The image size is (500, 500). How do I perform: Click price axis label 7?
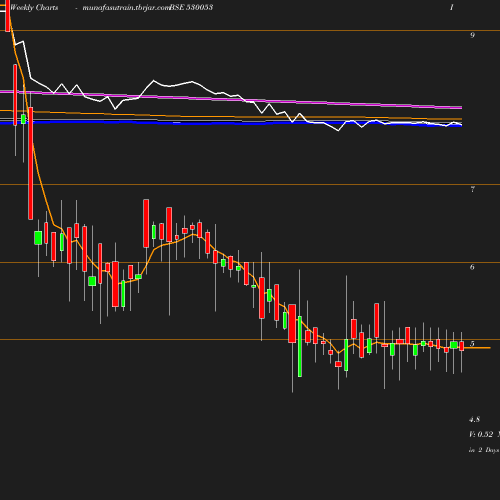472,189
